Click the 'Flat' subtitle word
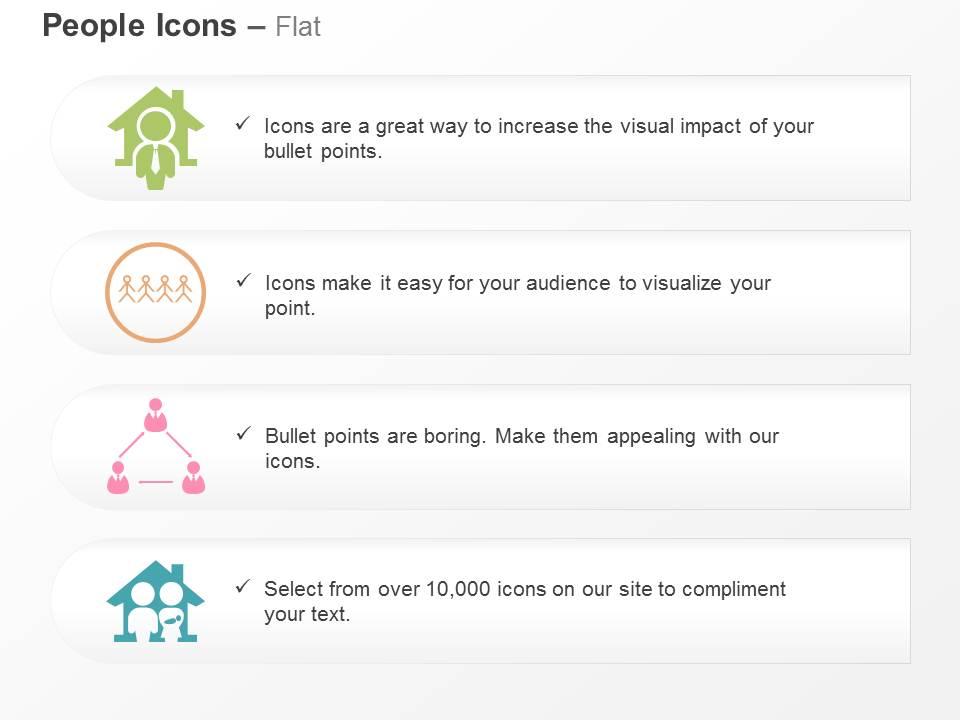The width and height of the screenshot is (960, 720). [x=298, y=27]
